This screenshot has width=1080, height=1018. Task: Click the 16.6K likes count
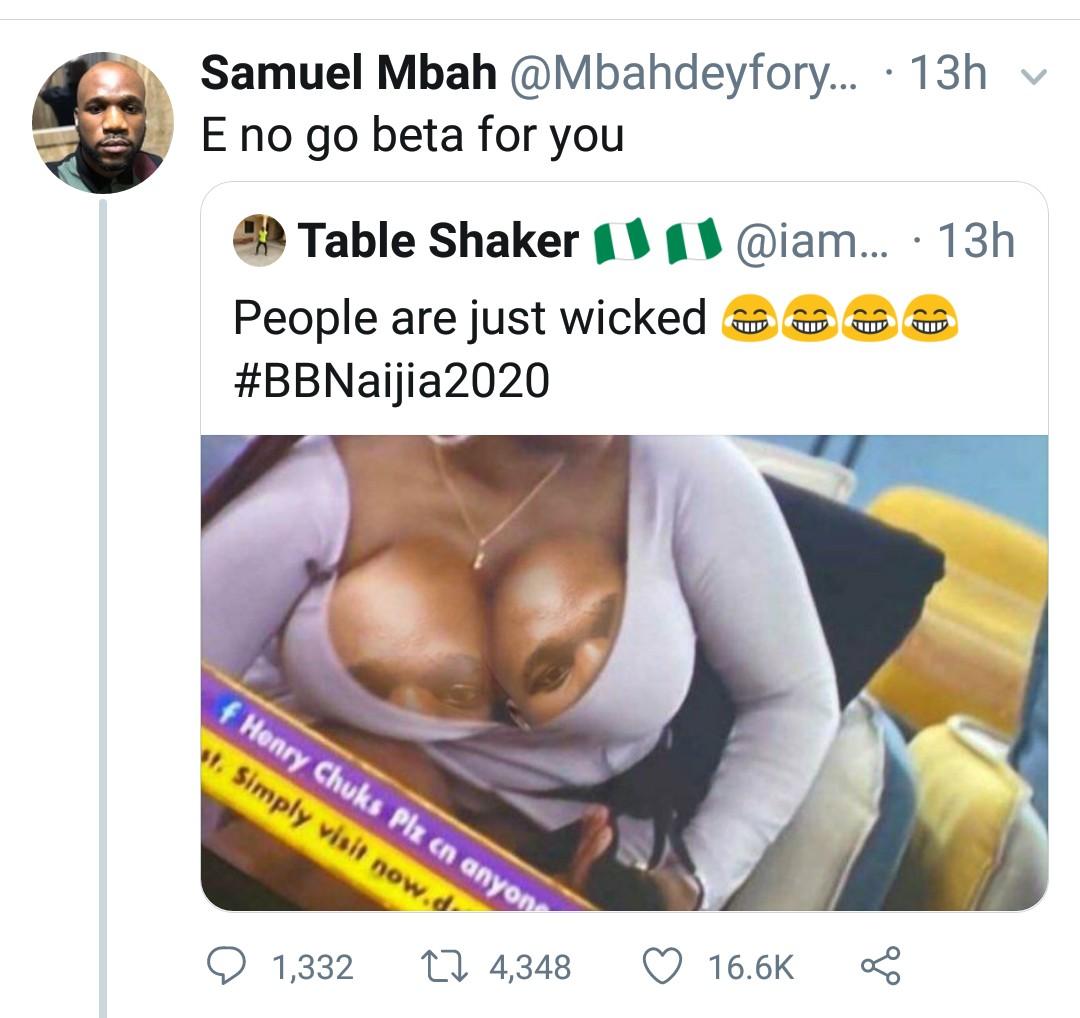[x=750, y=967]
